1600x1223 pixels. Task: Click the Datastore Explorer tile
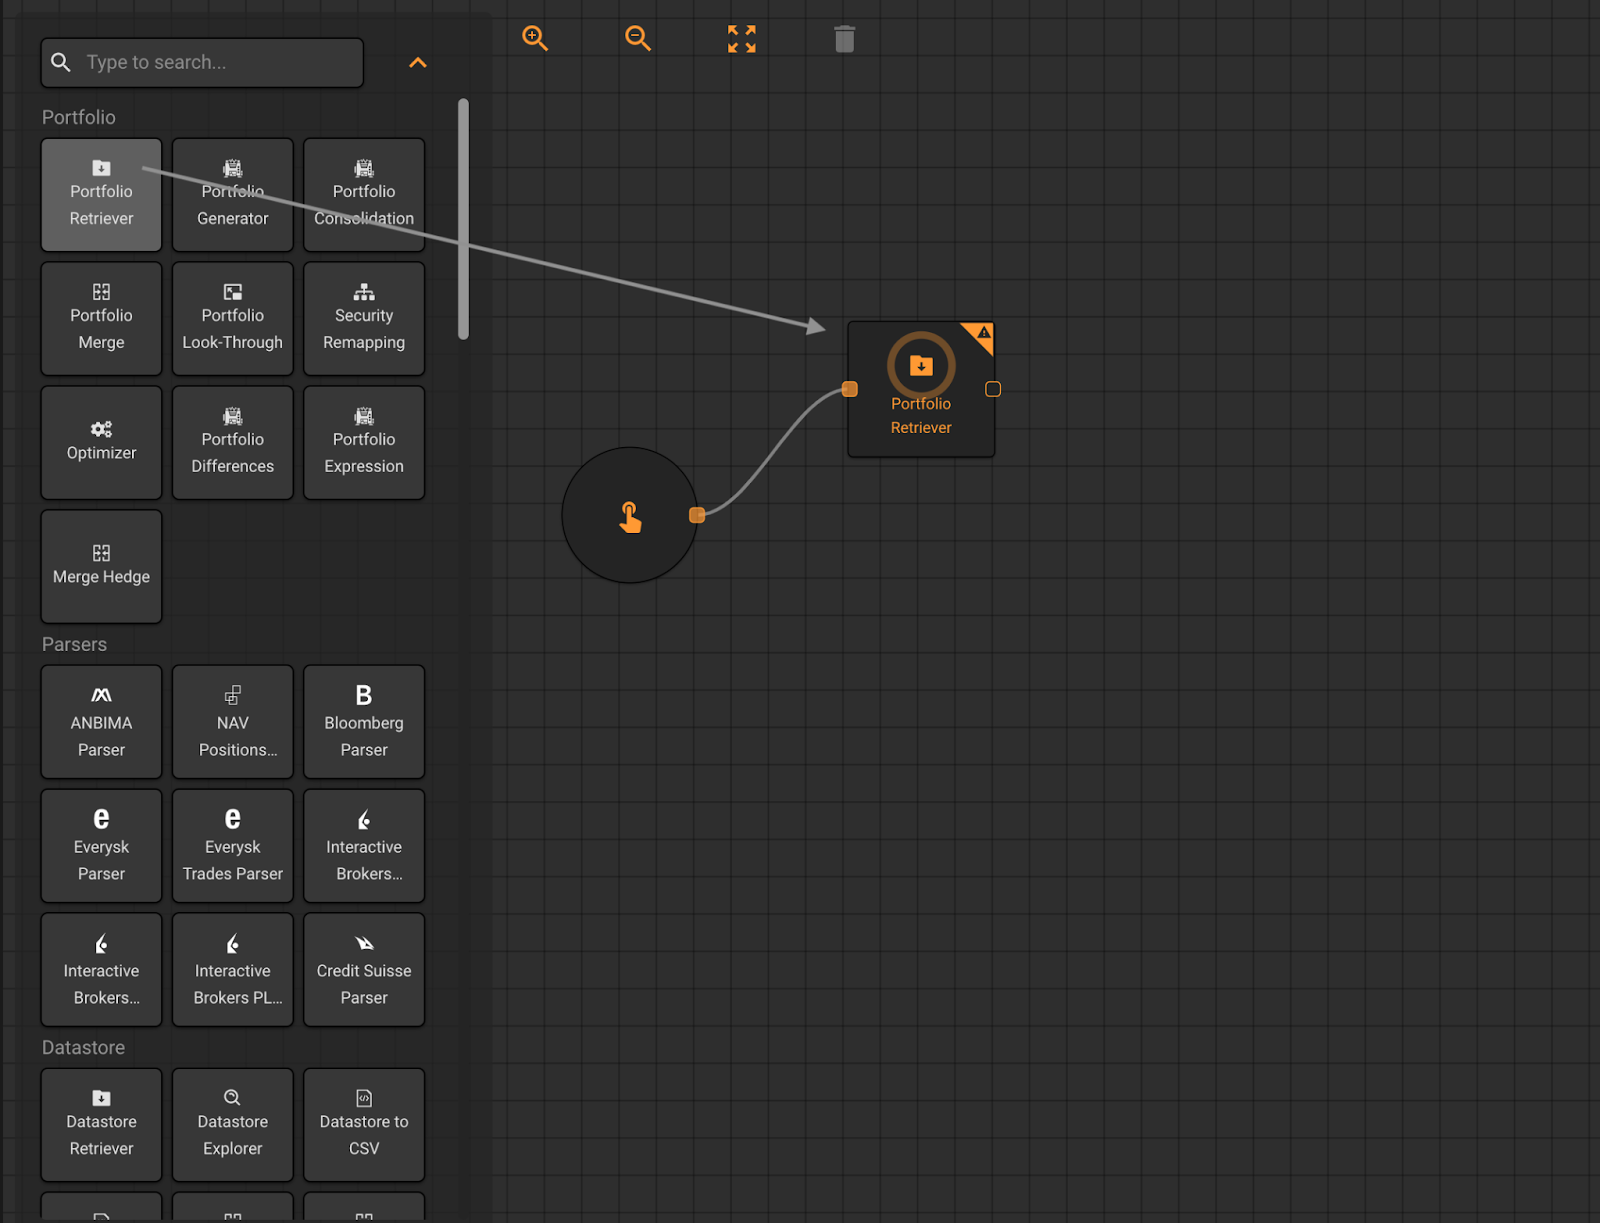(233, 1125)
